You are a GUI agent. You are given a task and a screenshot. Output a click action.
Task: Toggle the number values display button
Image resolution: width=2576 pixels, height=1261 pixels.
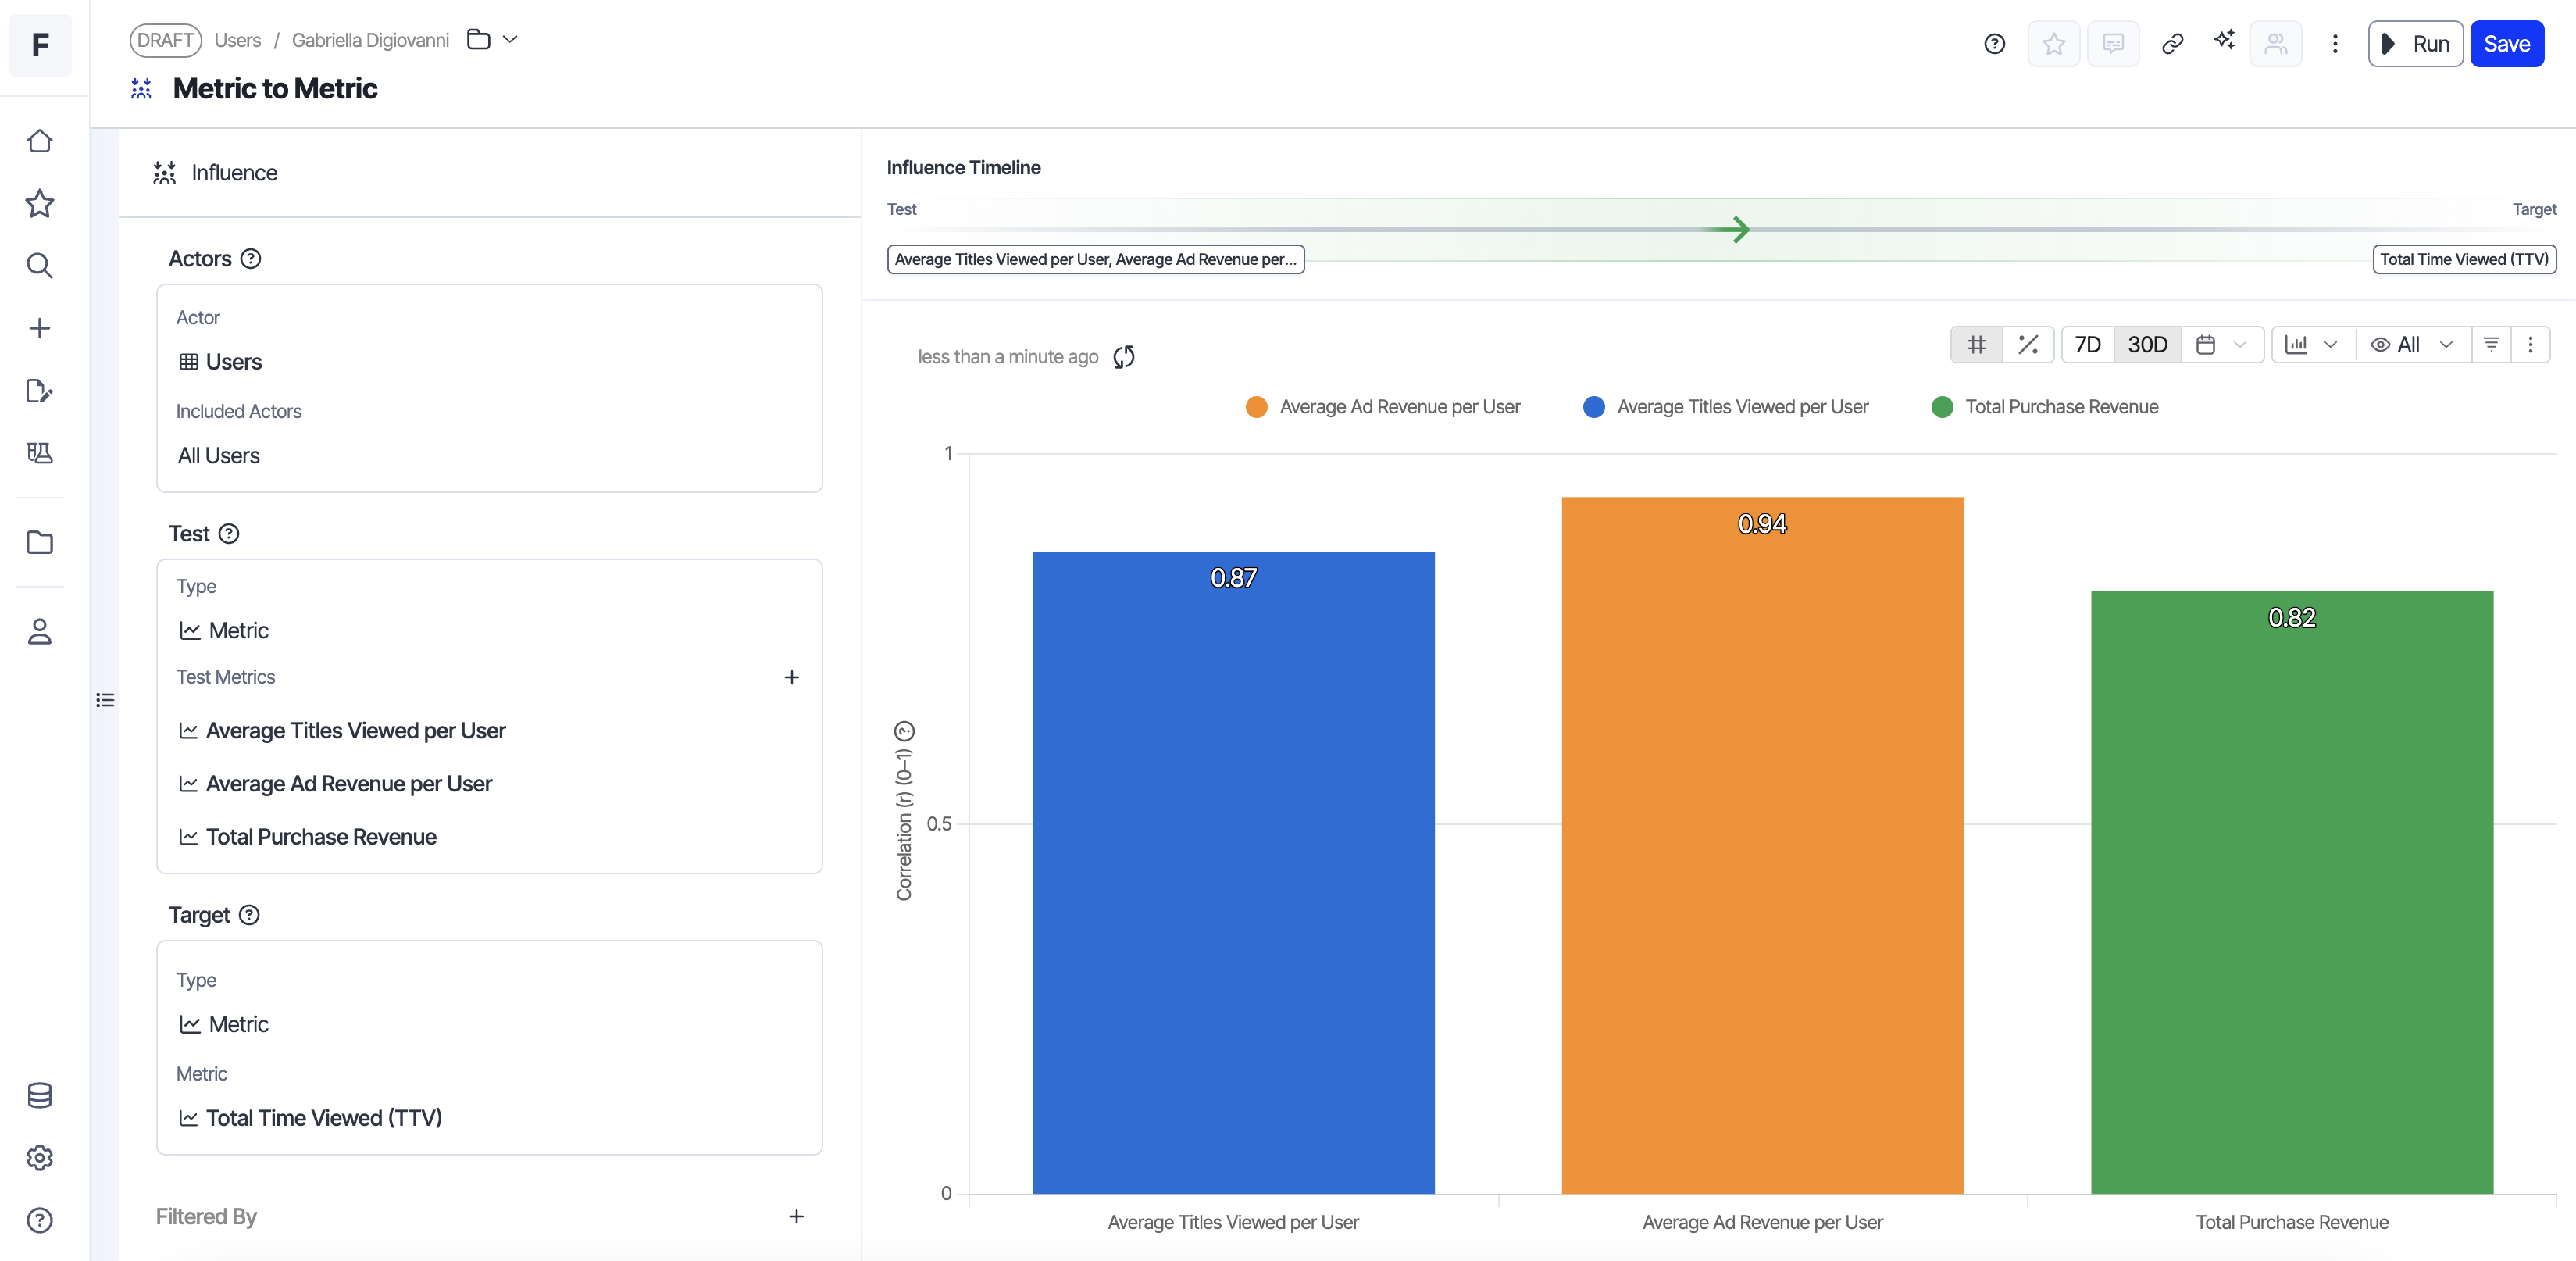pyautogui.click(x=1977, y=345)
